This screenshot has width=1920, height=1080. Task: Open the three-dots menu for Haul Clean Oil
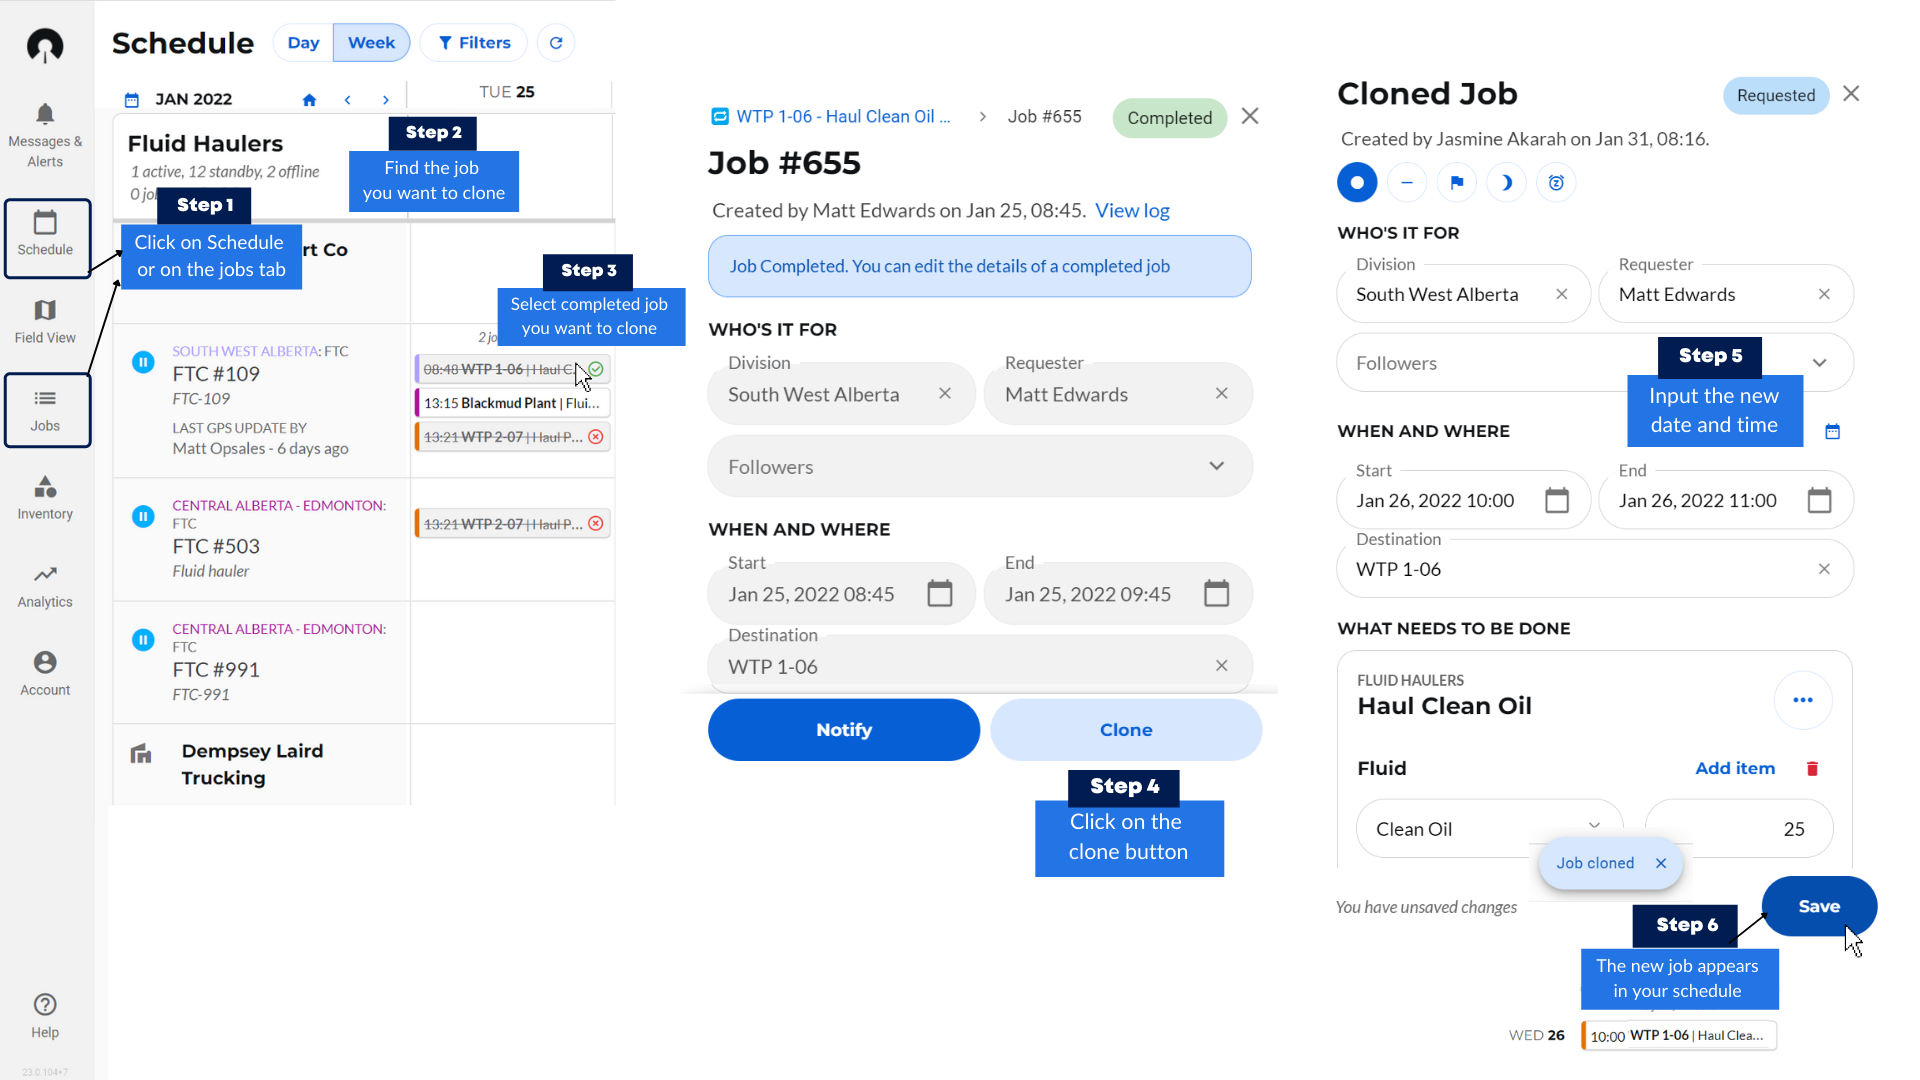pos(1802,700)
